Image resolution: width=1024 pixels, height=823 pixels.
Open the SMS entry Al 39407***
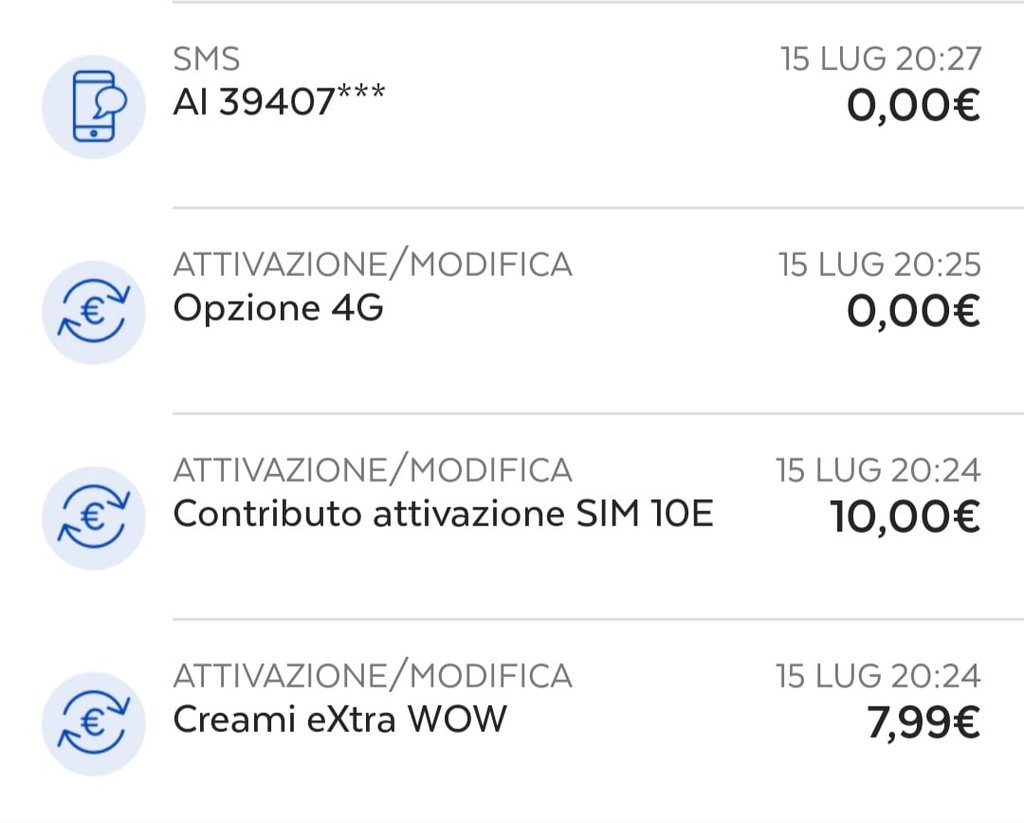(x=280, y=103)
